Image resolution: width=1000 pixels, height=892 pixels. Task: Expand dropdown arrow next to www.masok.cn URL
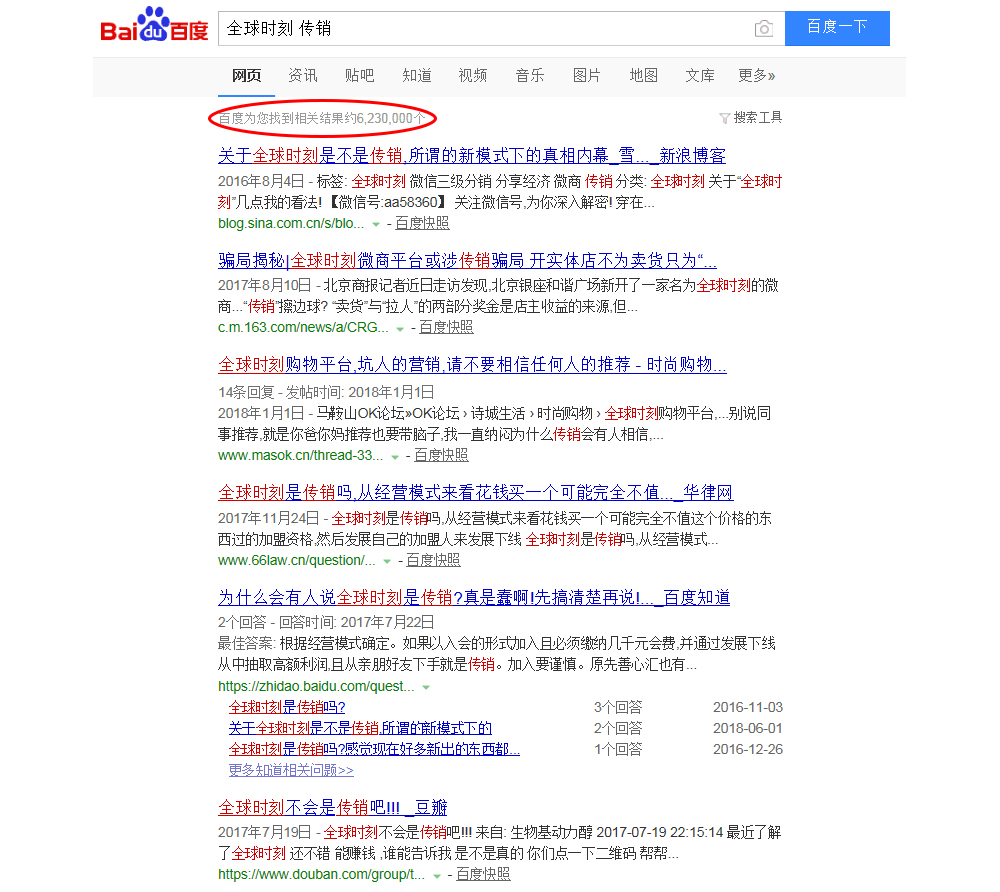[395, 456]
